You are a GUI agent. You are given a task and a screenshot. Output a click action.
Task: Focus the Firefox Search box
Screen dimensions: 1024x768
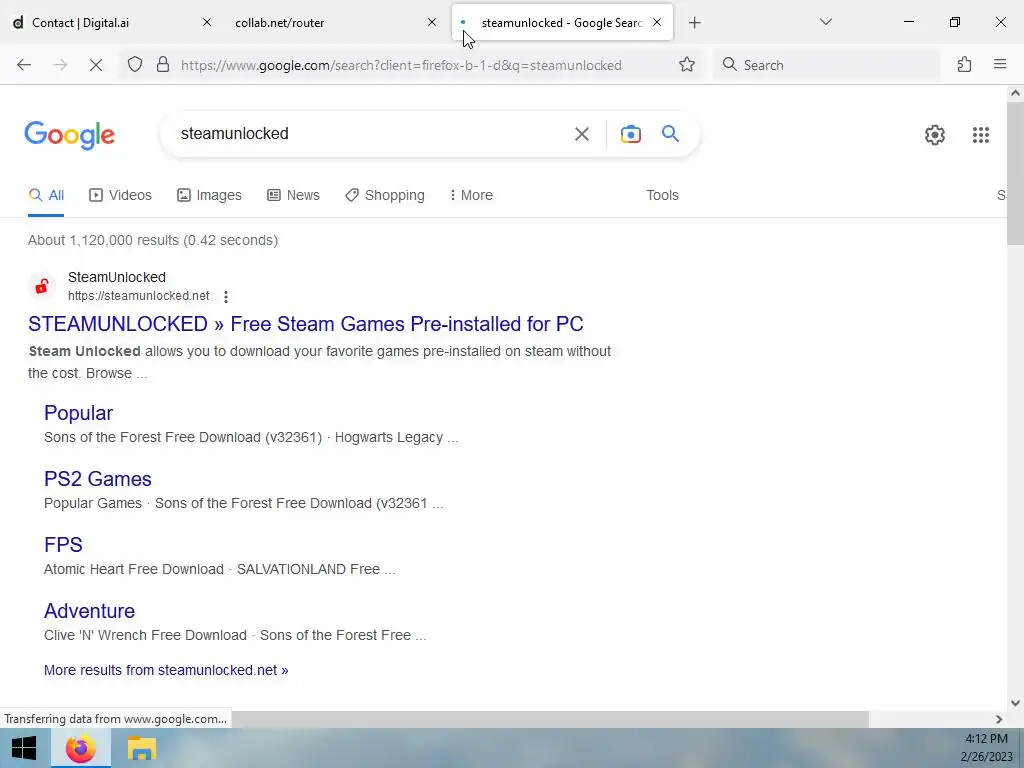coord(826,65)
